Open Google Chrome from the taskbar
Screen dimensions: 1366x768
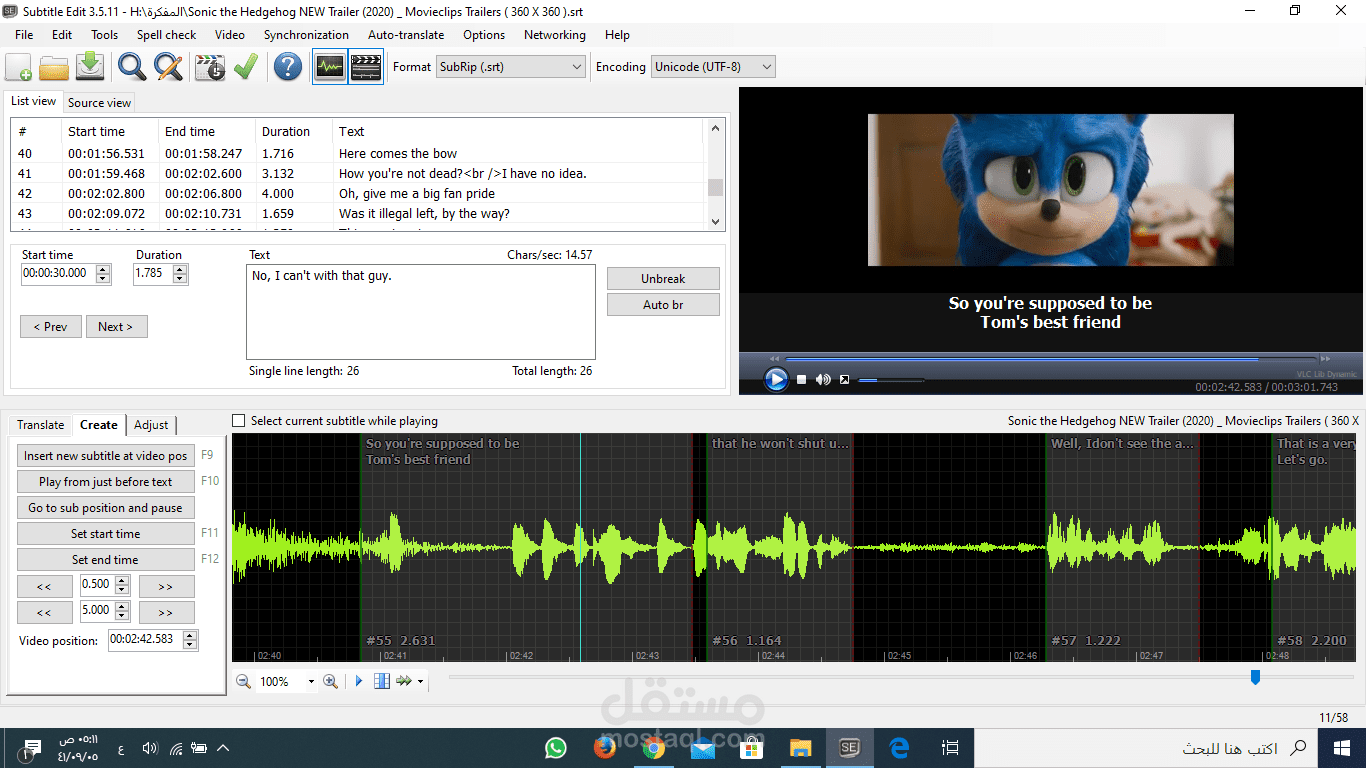(653, 748)
